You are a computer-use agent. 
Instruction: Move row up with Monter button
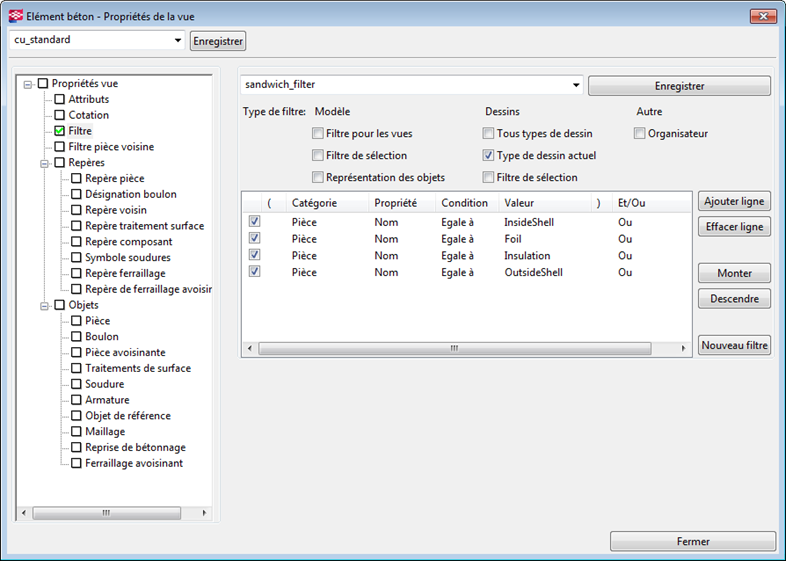coord(734,274)
